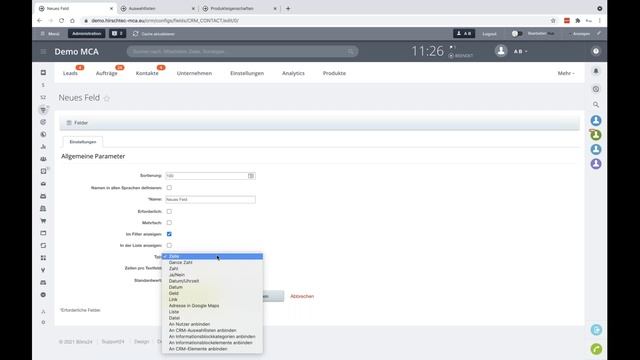This screenshot has width=640, height=360.
Task: Open the magnifier search icon in right sidebar
Action: coord(596,105)
